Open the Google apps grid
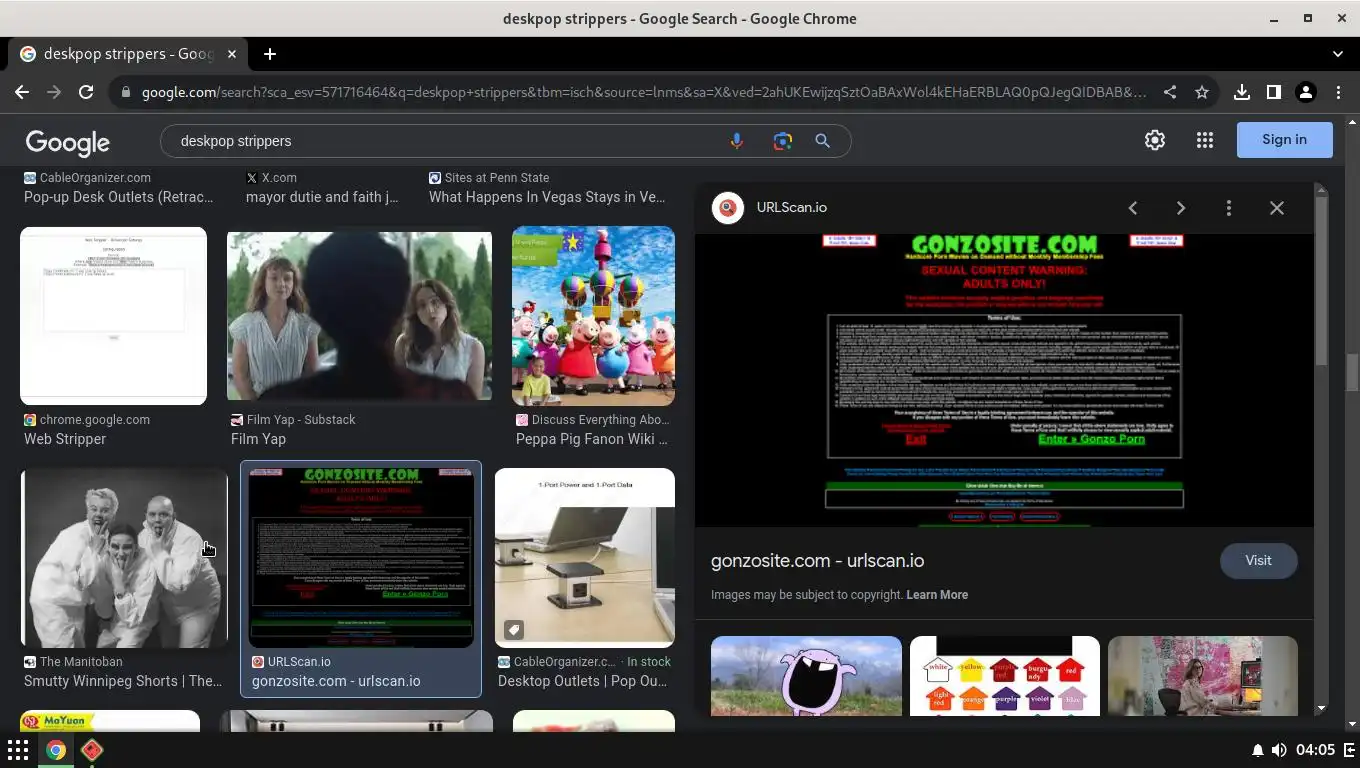The width and height of the screenshot is (1360, 768). tap(1204, 140)
